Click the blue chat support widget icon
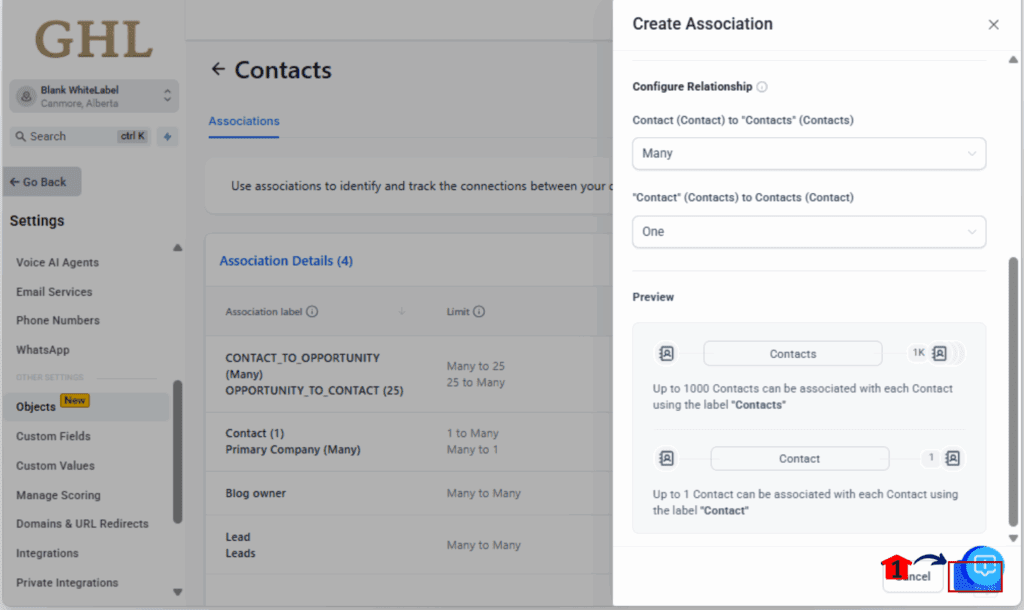This screenshot has width=1024, height=610. coord(983,567)
